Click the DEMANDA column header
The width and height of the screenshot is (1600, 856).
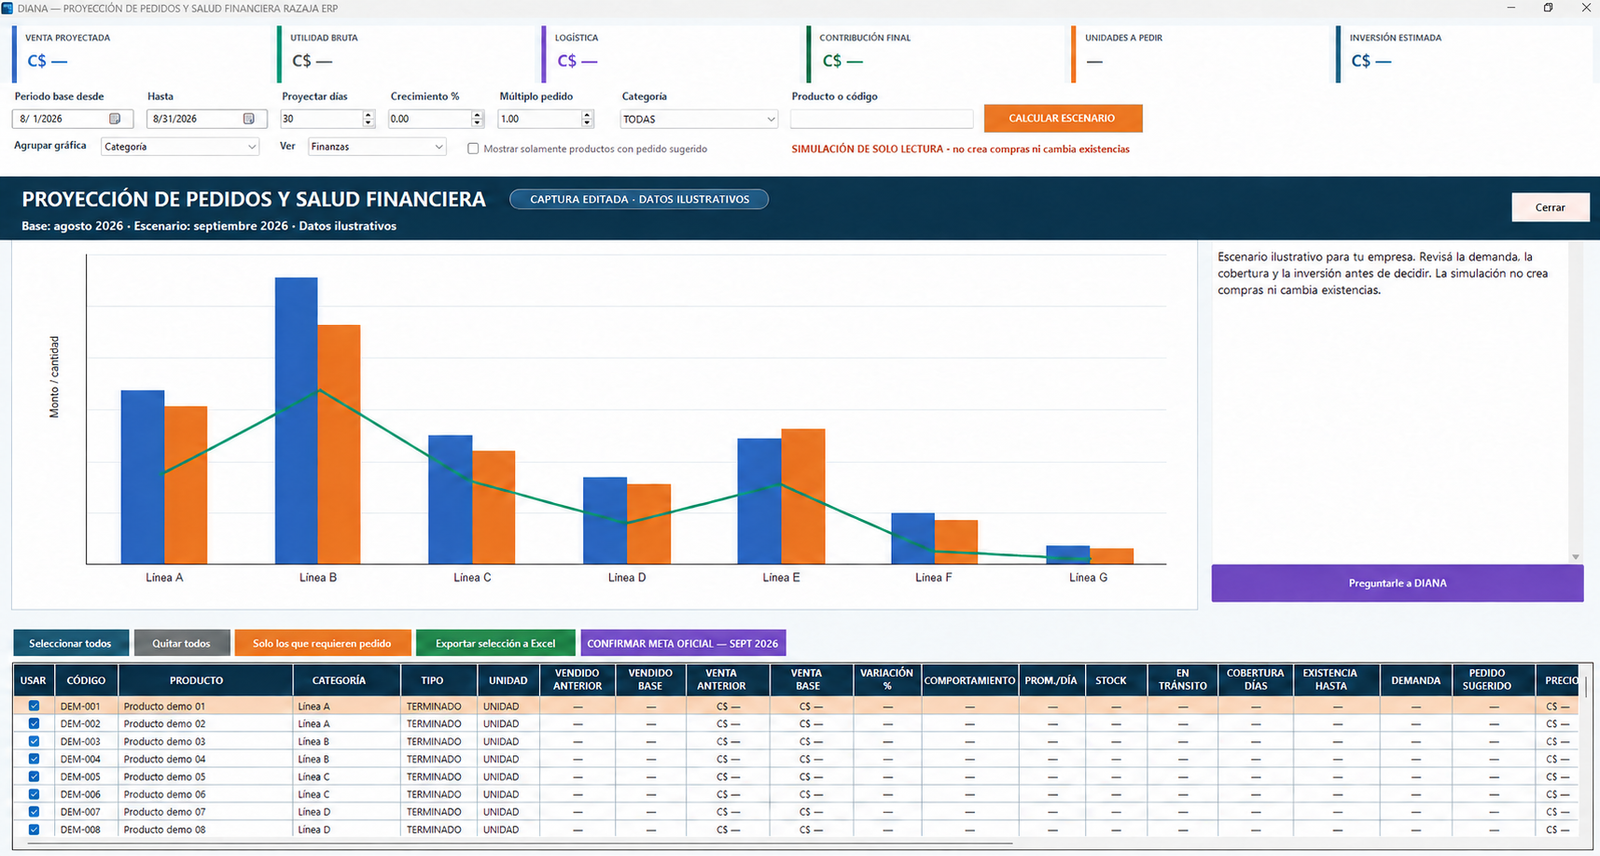tap(1416, 680)
